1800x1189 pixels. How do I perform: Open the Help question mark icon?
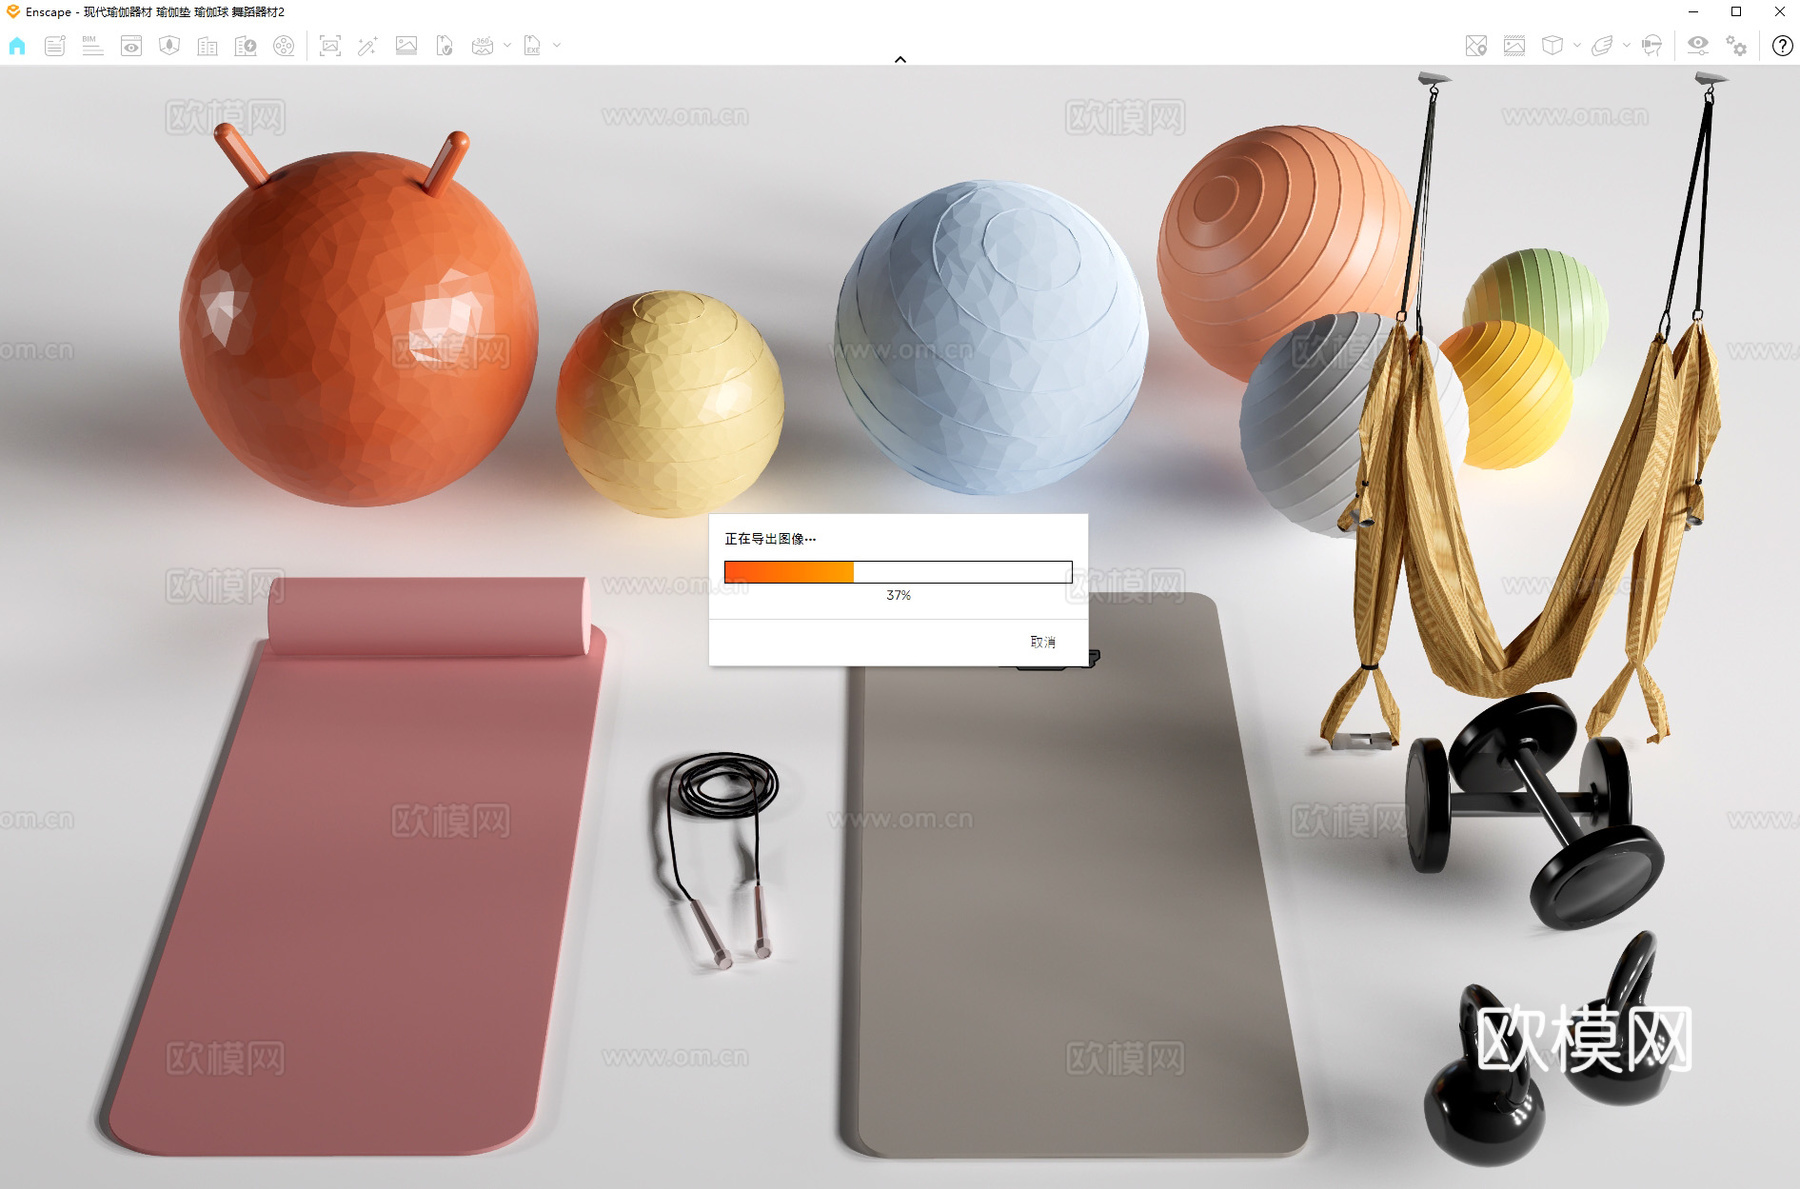point(1782,46)
